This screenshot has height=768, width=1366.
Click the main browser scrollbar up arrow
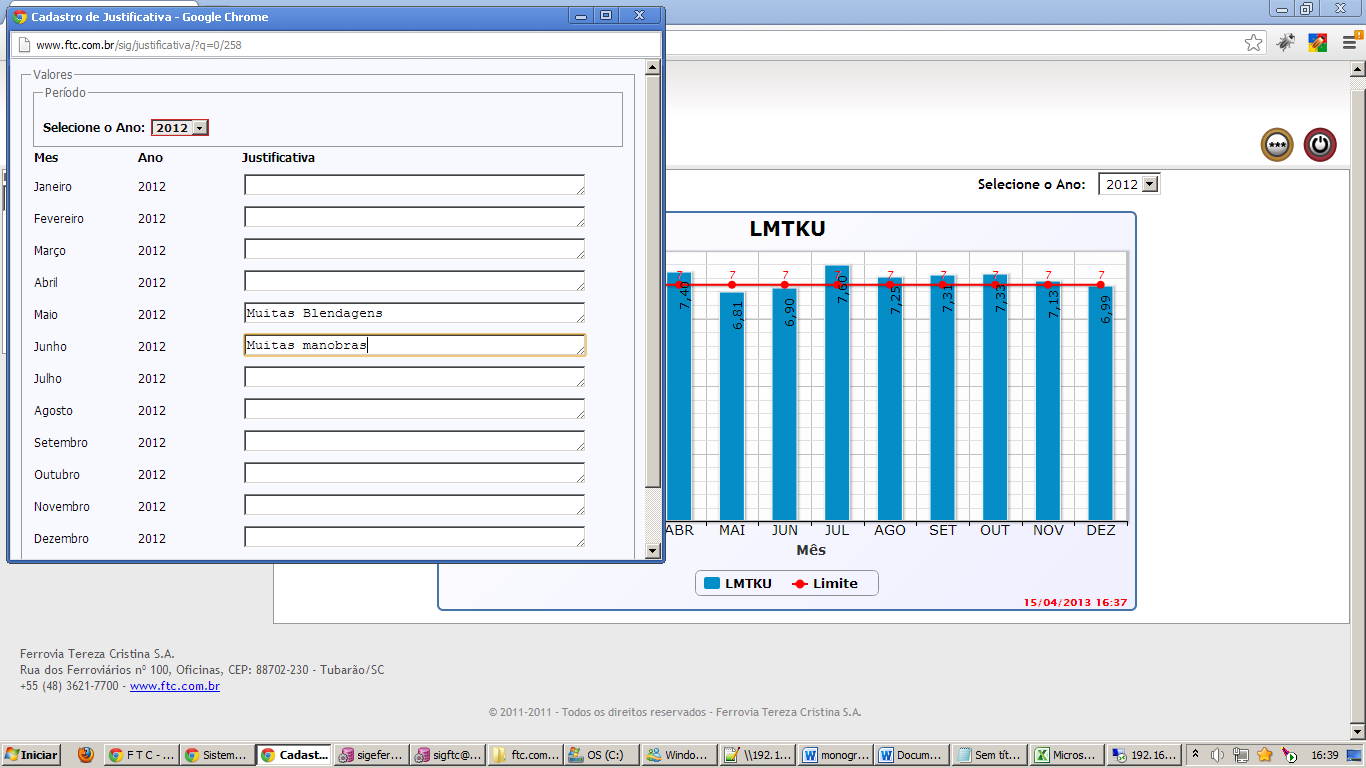(x=1357, y=68)
